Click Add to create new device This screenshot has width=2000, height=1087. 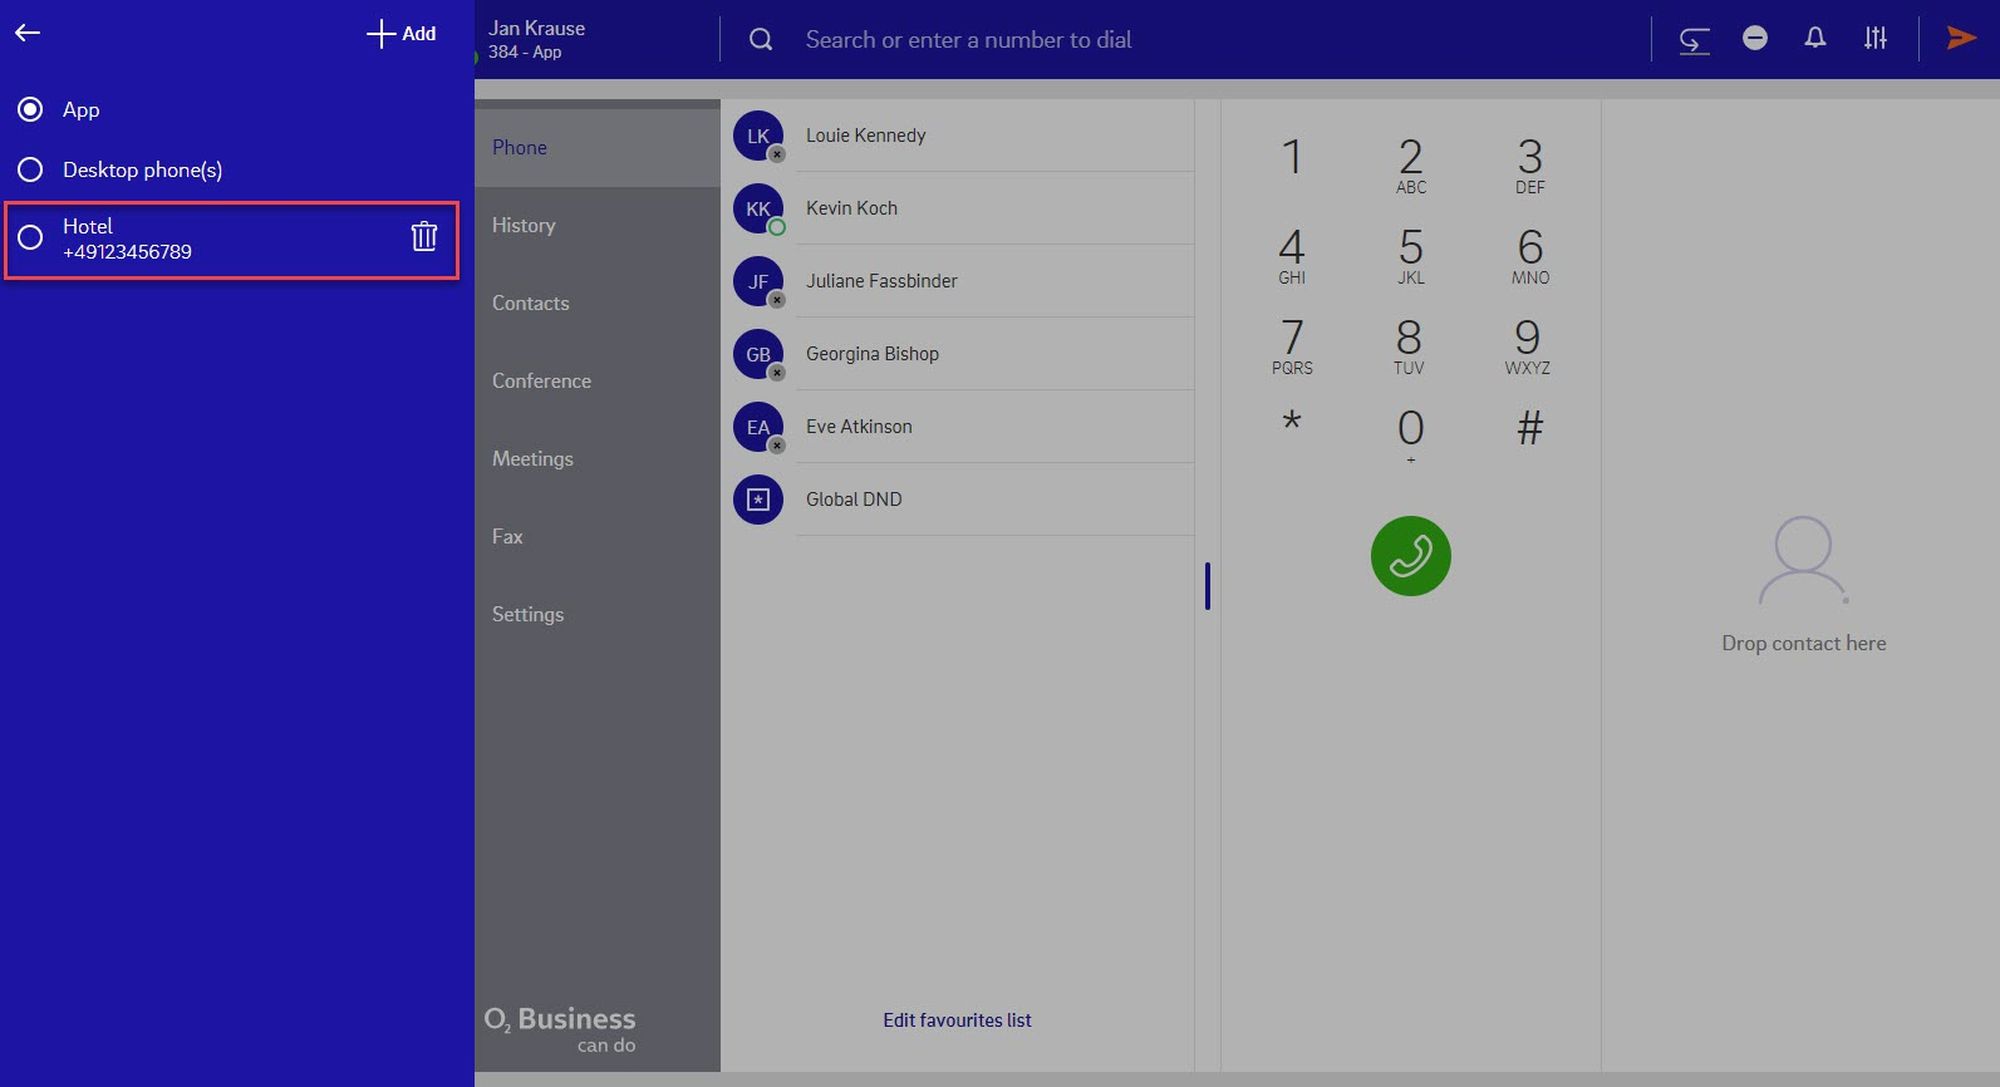[402, 34]
